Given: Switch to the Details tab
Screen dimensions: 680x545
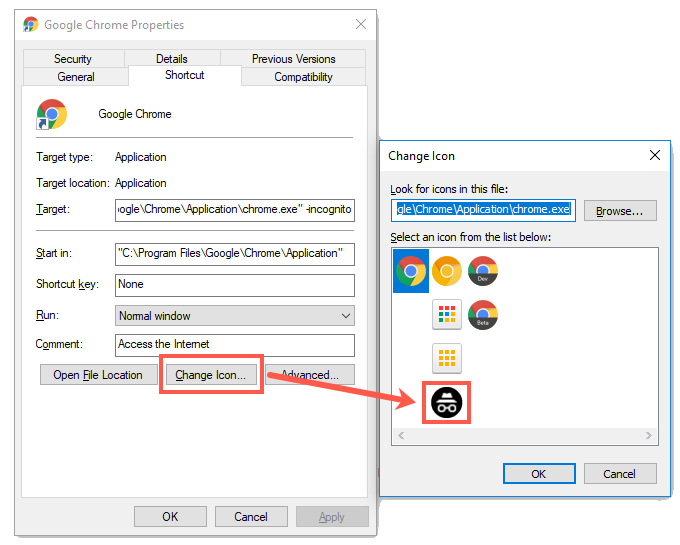Looking at the screenshot, I should [x=172, y=59].
